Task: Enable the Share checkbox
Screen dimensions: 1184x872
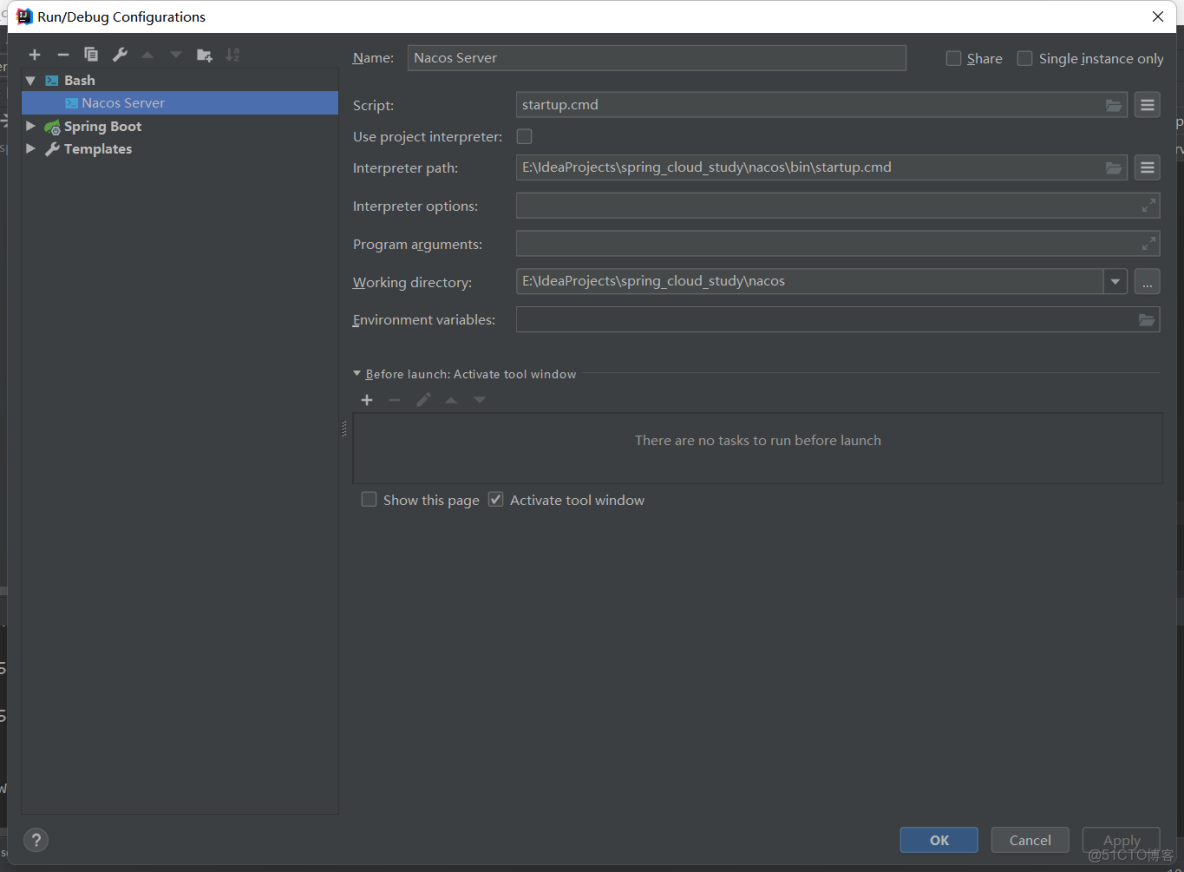Action: [x=953, y=58]
